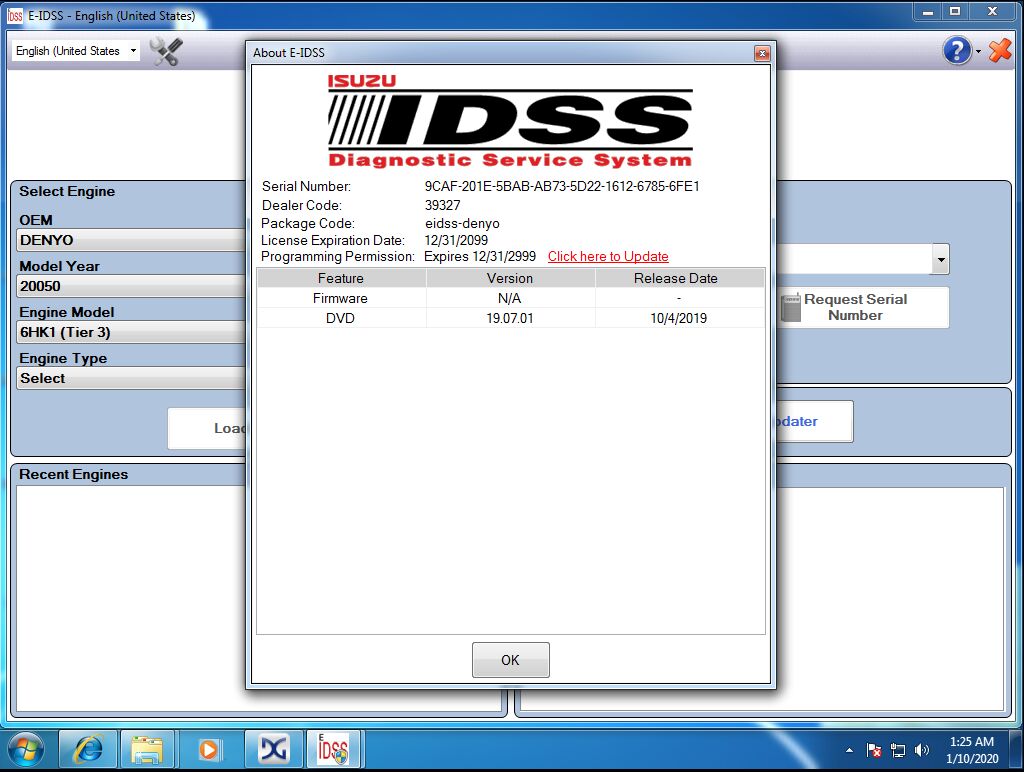Screen dimensions: 1024x772
Task: Select the DVD row cell
Action: (x=340, y=318)
